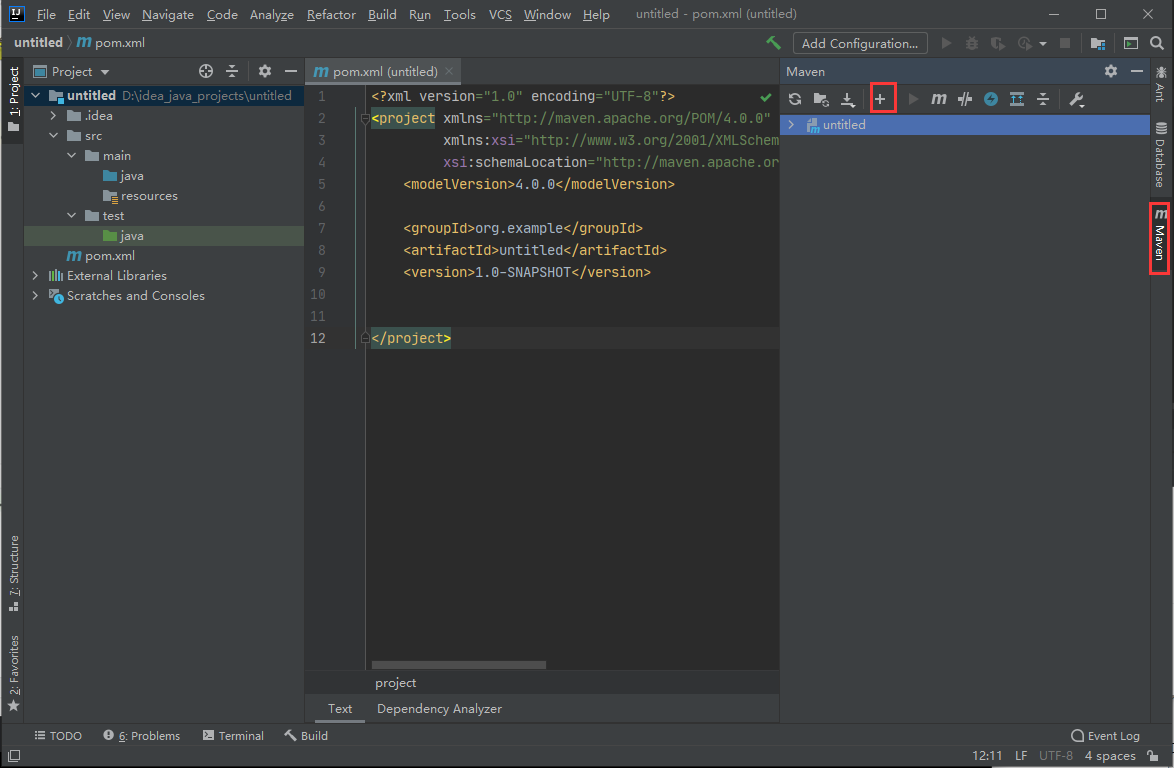Add a Maven project with plus icon
1174x768 pixels.
coord(881,99)
